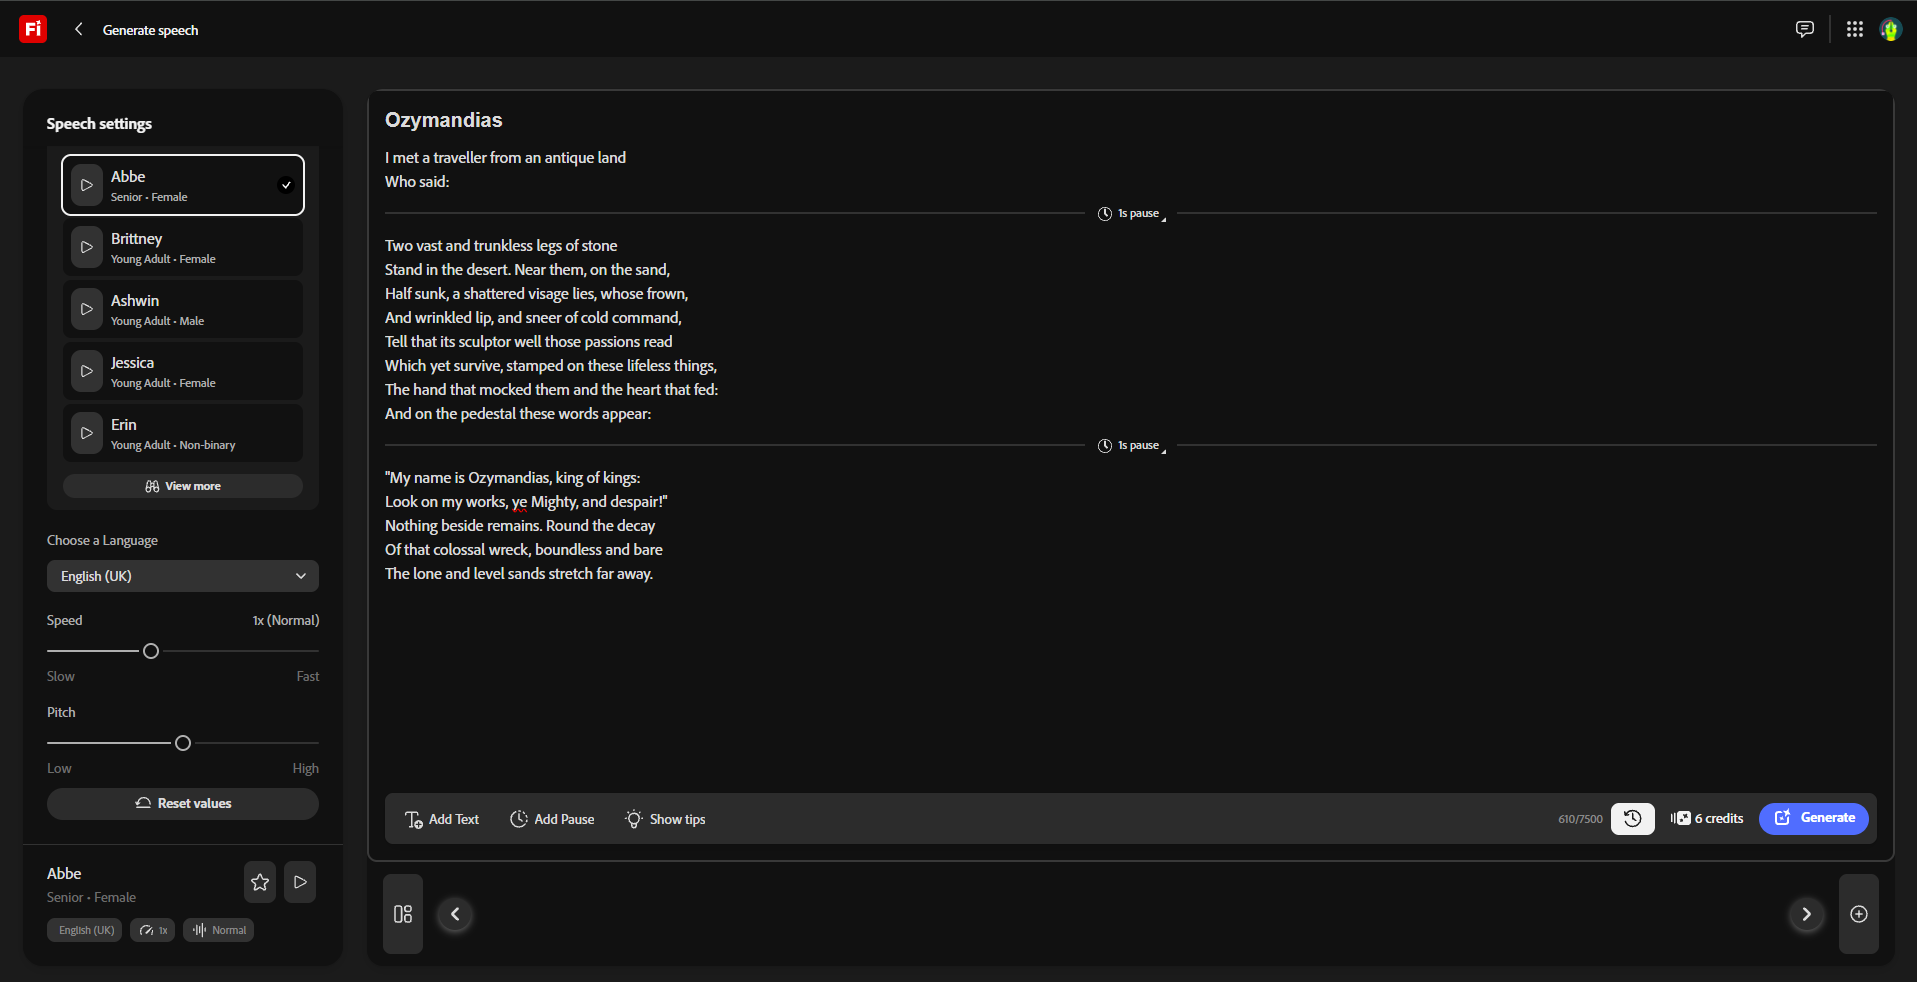The width and height of the screenshot is (1917, 982).
Task: Click Add Pause button
Action: click(552, 819)
